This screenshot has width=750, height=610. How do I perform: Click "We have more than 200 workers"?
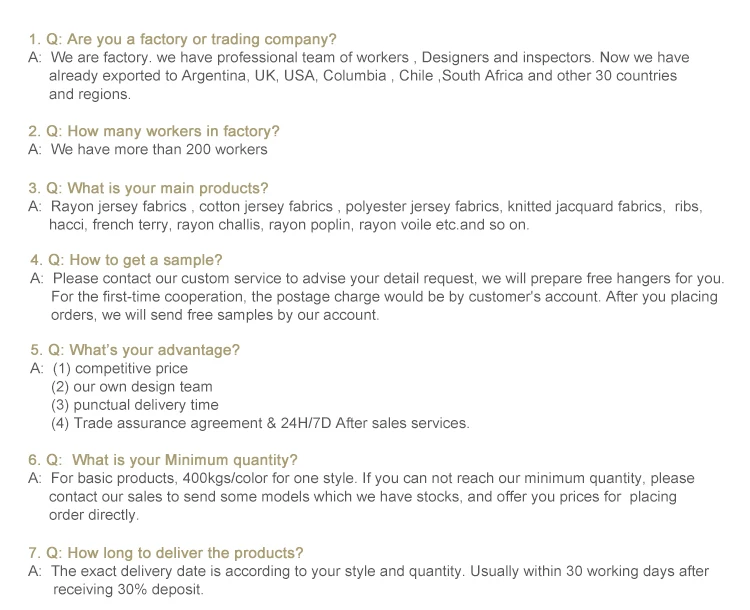[x=159, y=149]
